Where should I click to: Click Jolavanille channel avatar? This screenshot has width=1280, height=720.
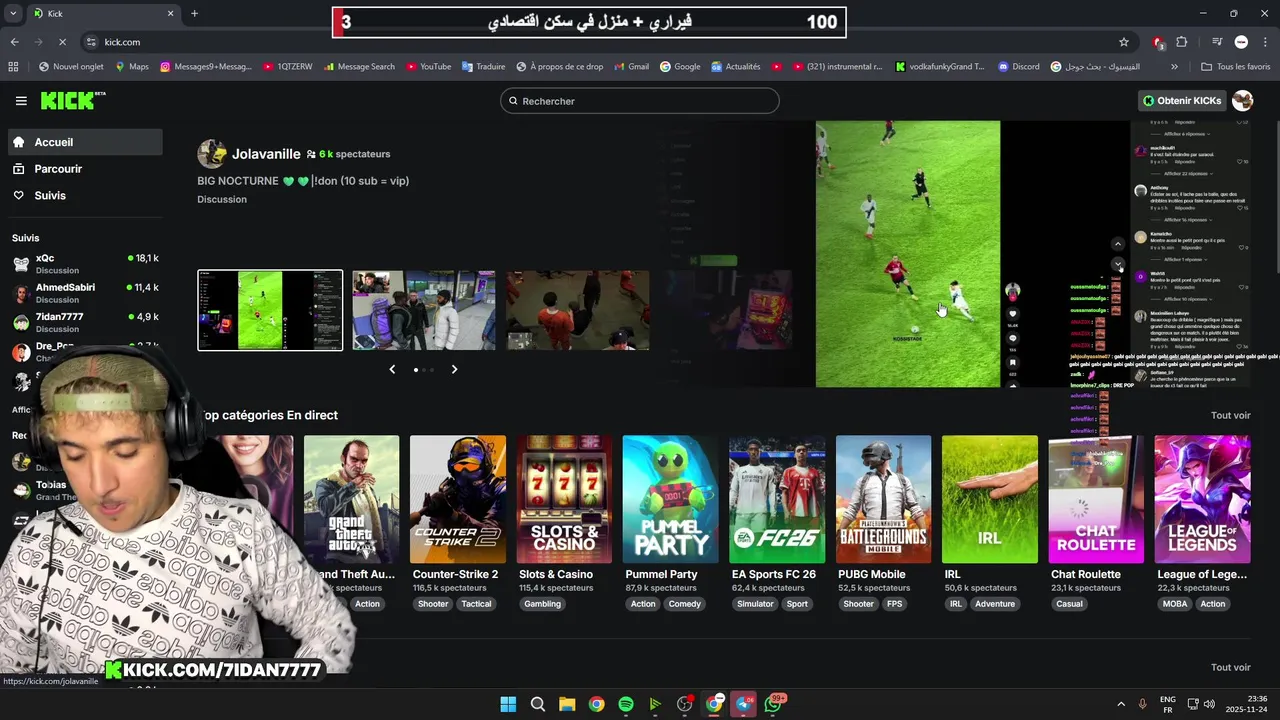pos(211,154)
